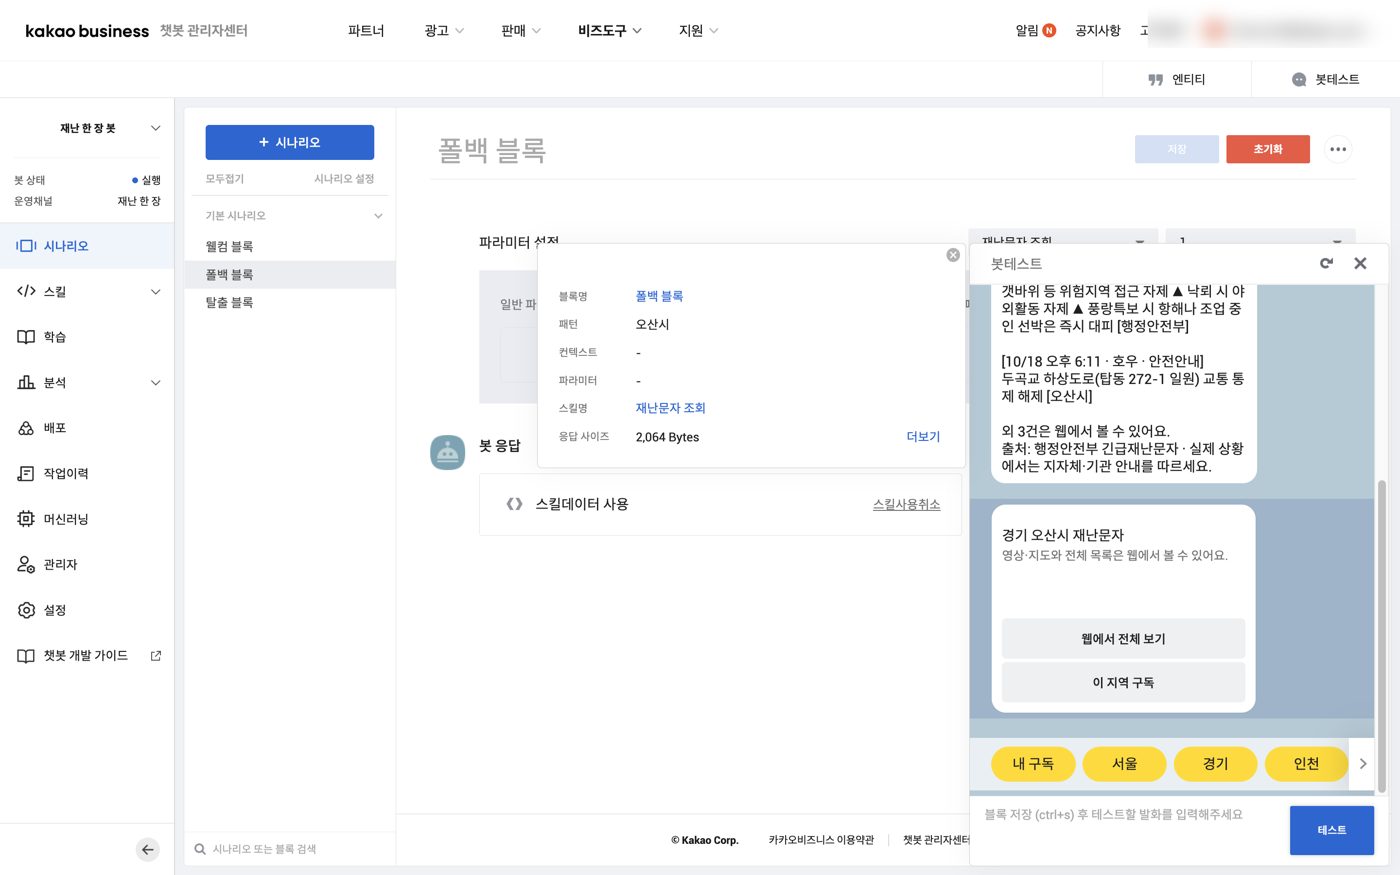Open 재난문자 조회 skill link in popup
This screenshot has width=1400, height=875.
671,408
